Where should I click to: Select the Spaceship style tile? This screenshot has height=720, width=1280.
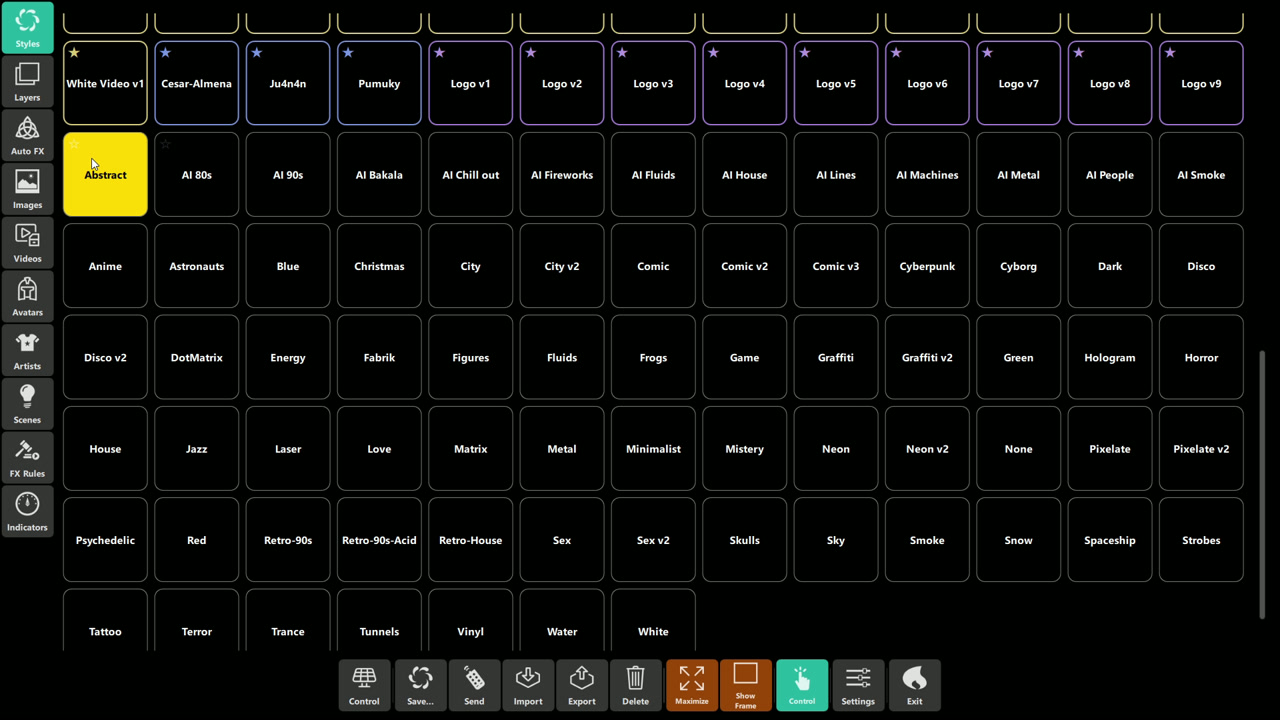(x=1110, y=540)
